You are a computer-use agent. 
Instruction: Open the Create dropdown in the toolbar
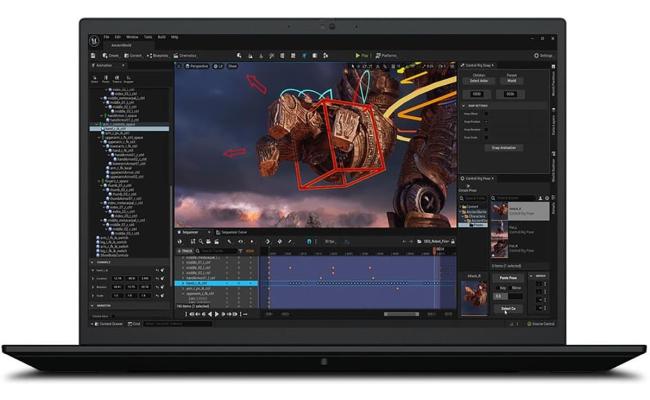click(111, 56)
